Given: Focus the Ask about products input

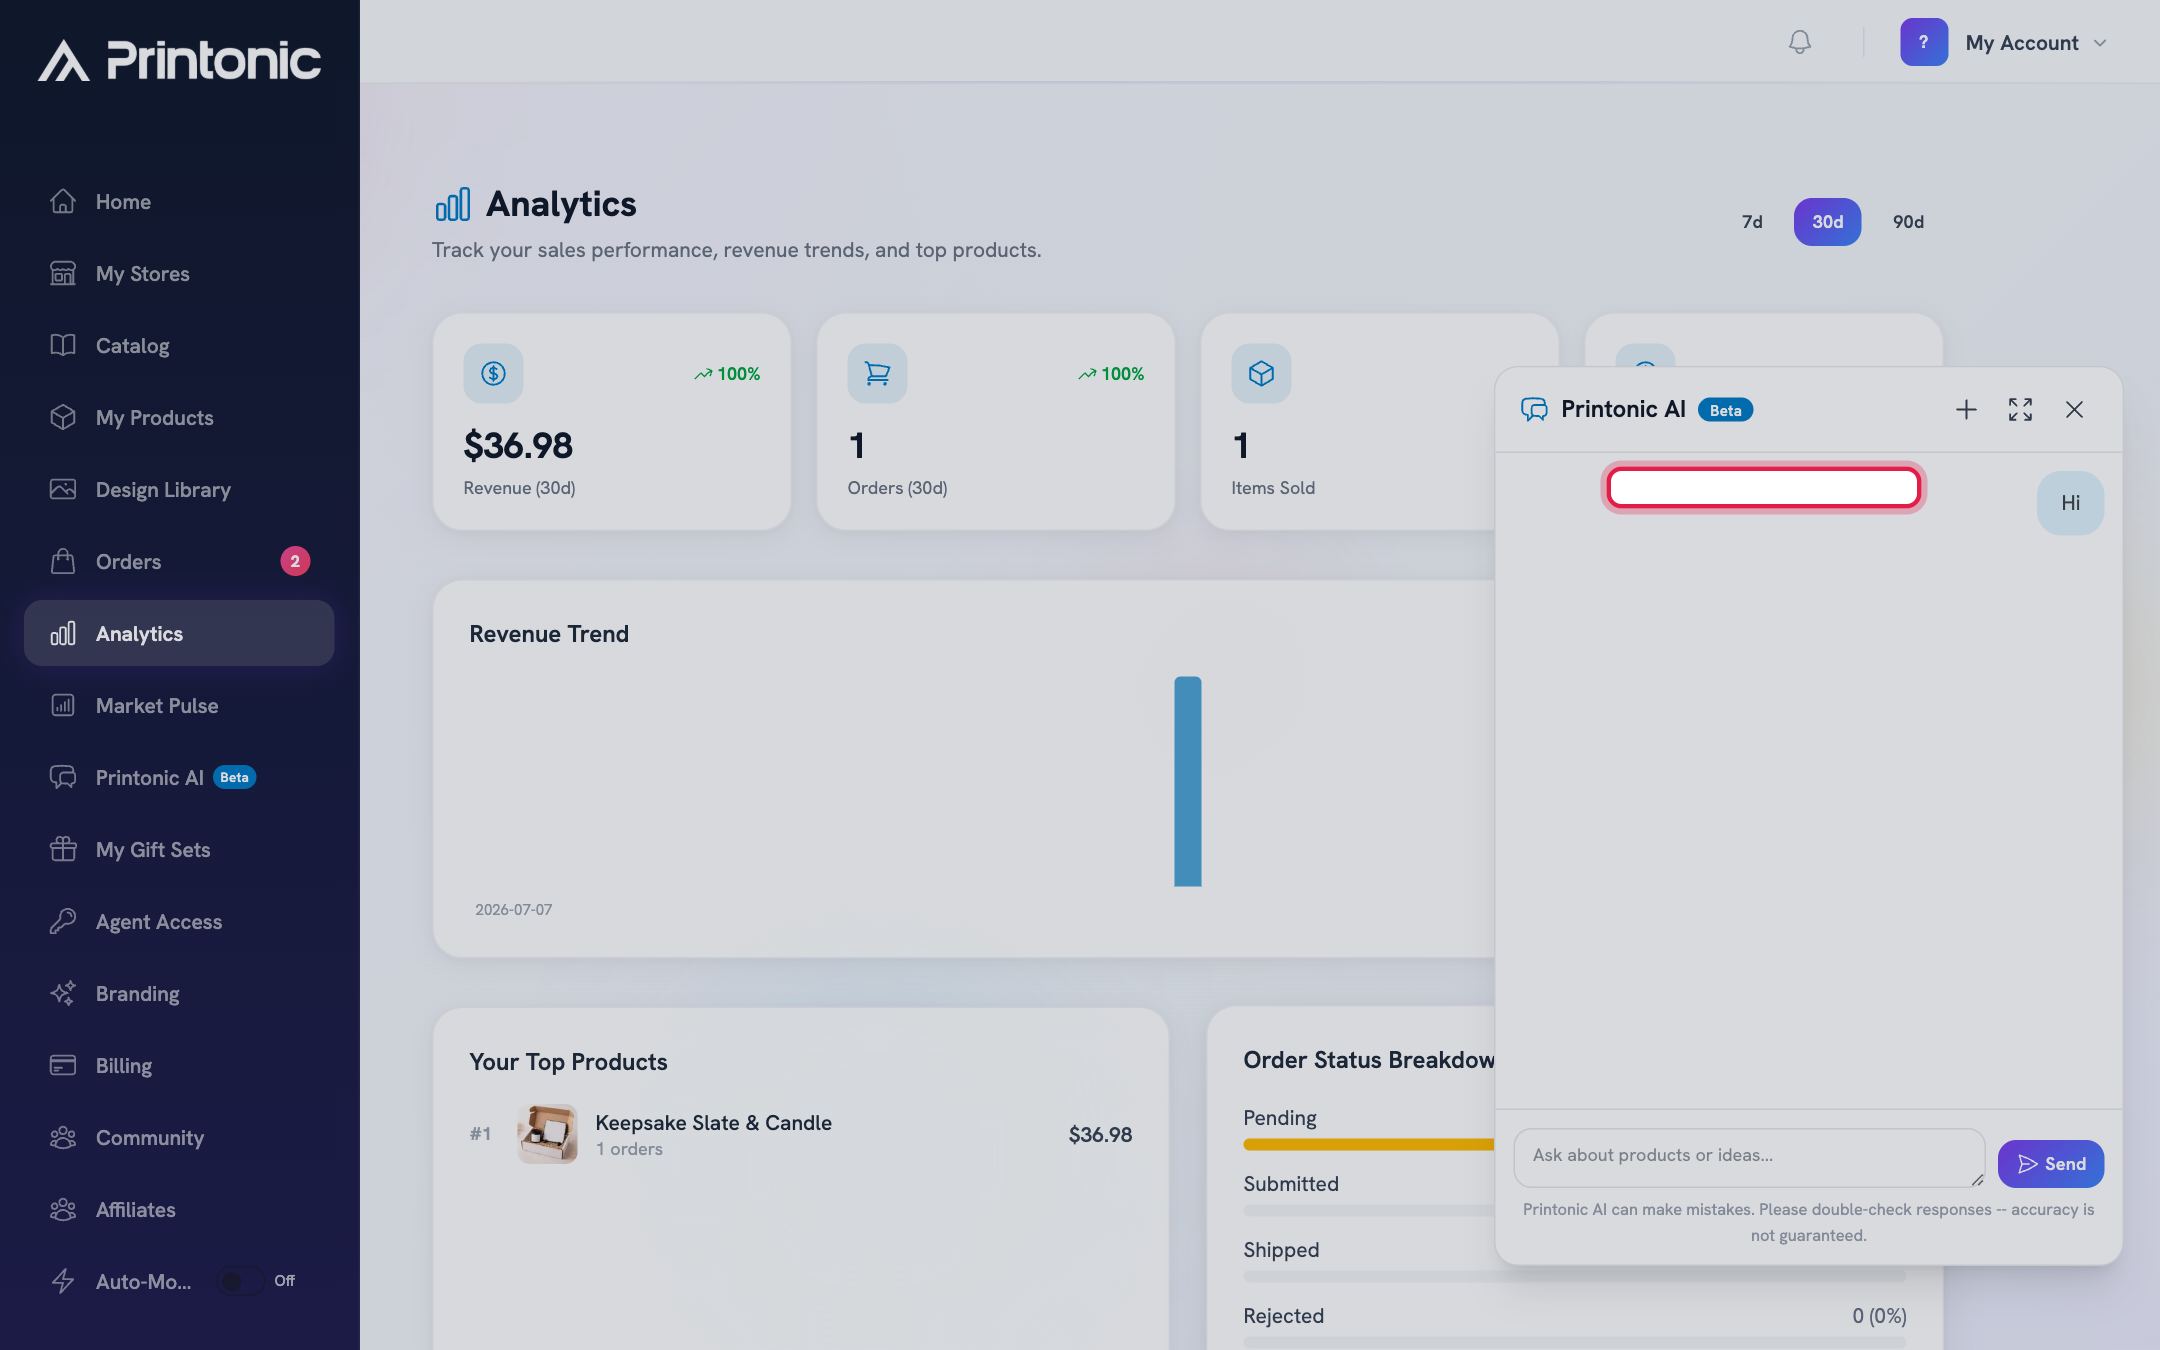Looking at the screenshot, I should tap(1749, 1158).
